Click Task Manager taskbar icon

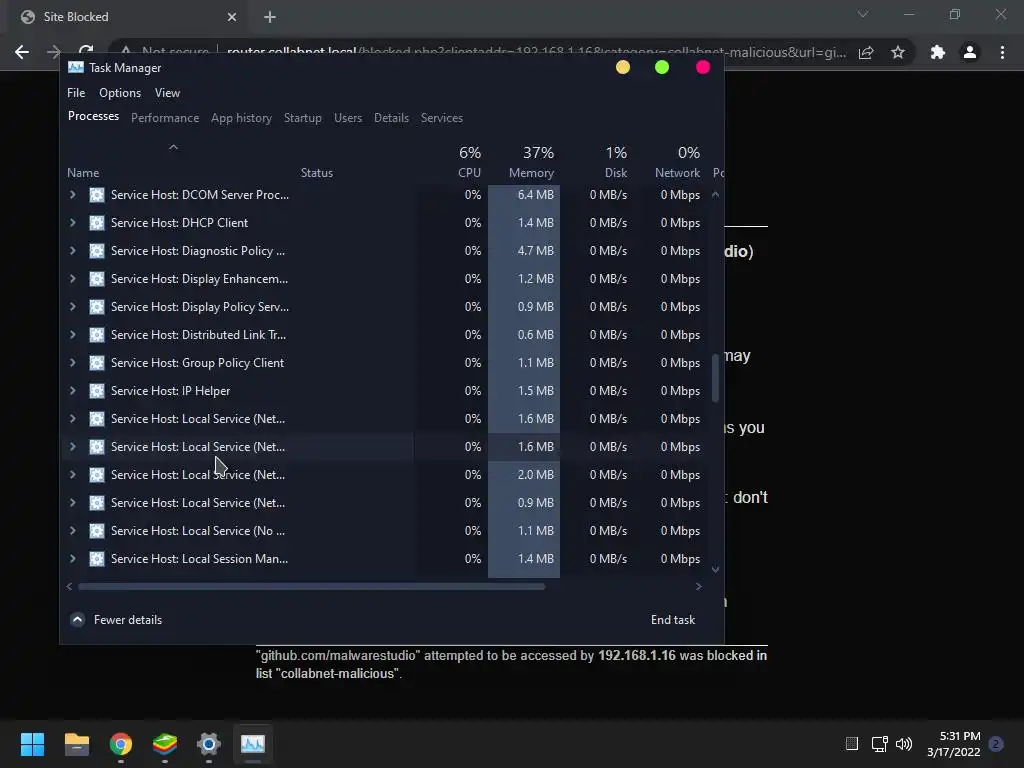tap(253, 744)
